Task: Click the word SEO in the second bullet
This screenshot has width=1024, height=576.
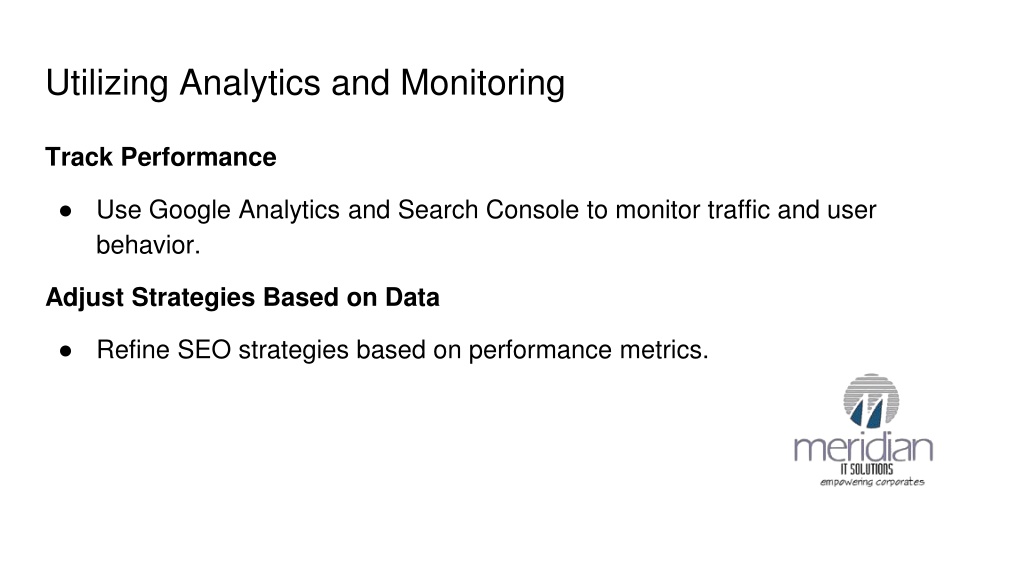Action: tap(204, 350)
